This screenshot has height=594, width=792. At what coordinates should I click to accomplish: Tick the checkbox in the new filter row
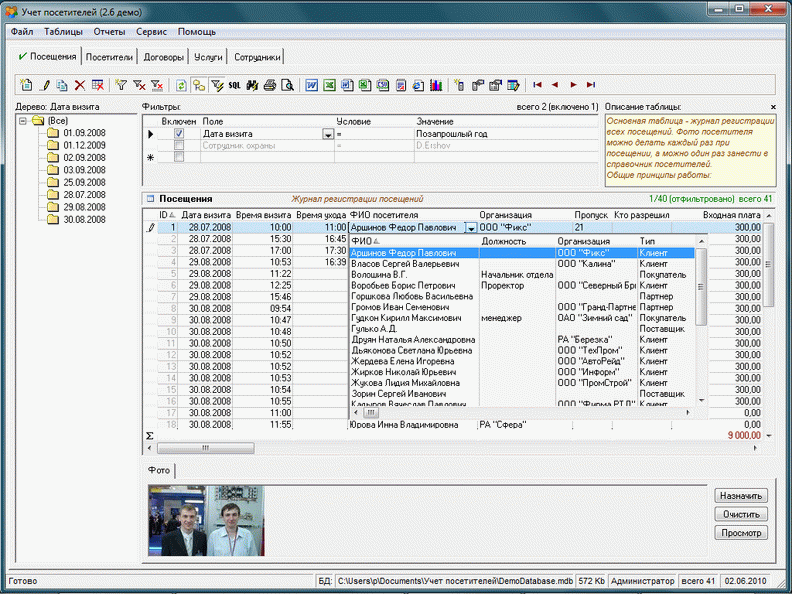point(179,157)
